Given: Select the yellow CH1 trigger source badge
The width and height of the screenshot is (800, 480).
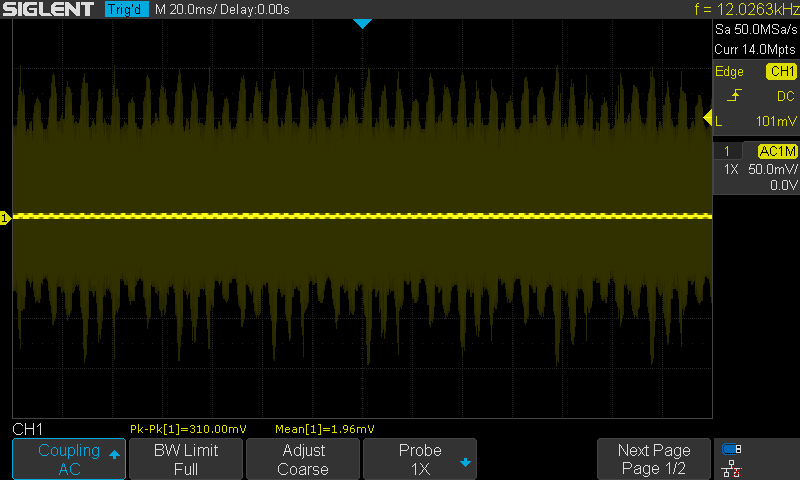Looking at the screenshot, I should coord(780,72).
